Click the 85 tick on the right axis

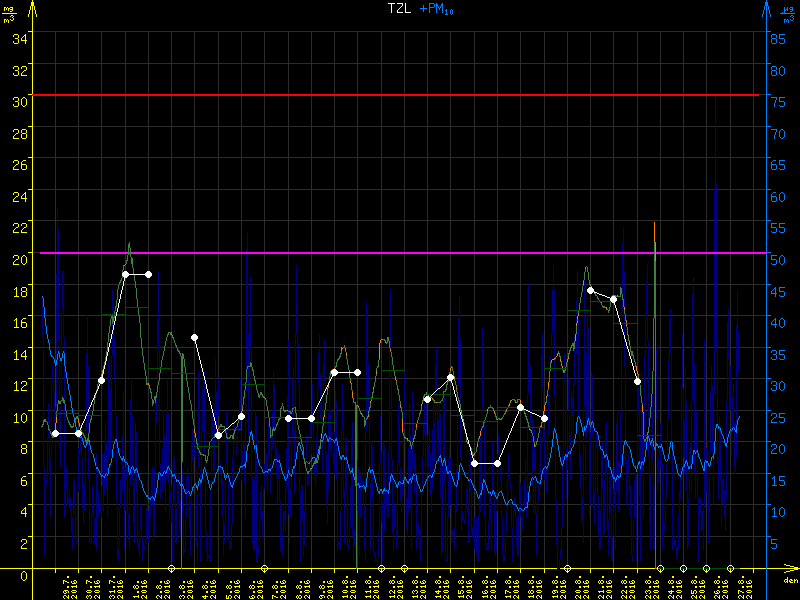[776, 37]
